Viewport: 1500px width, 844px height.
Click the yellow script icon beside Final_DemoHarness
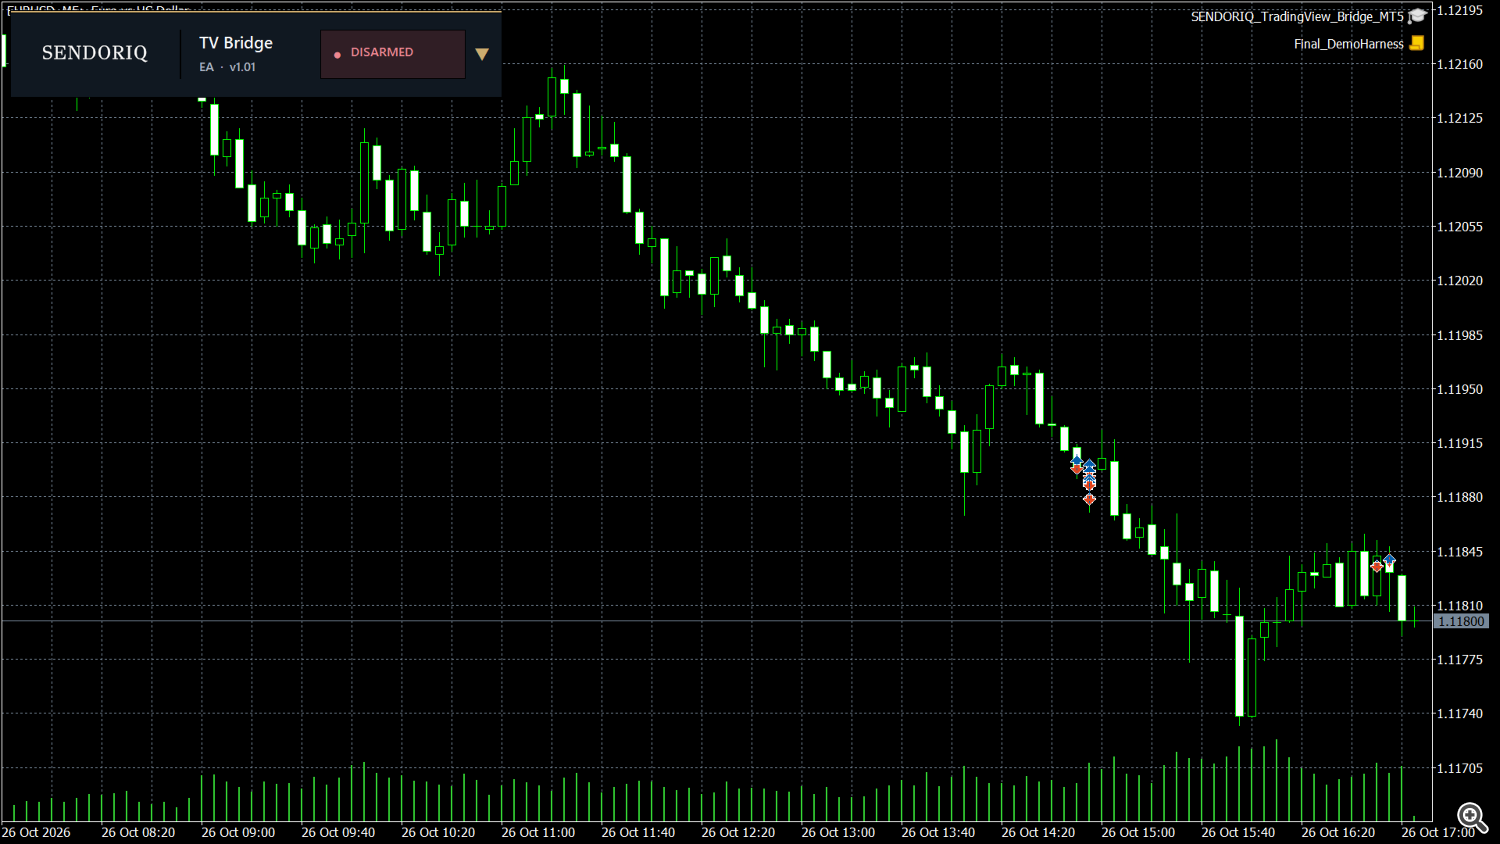pyautogui.click(x=1417, y=43)
